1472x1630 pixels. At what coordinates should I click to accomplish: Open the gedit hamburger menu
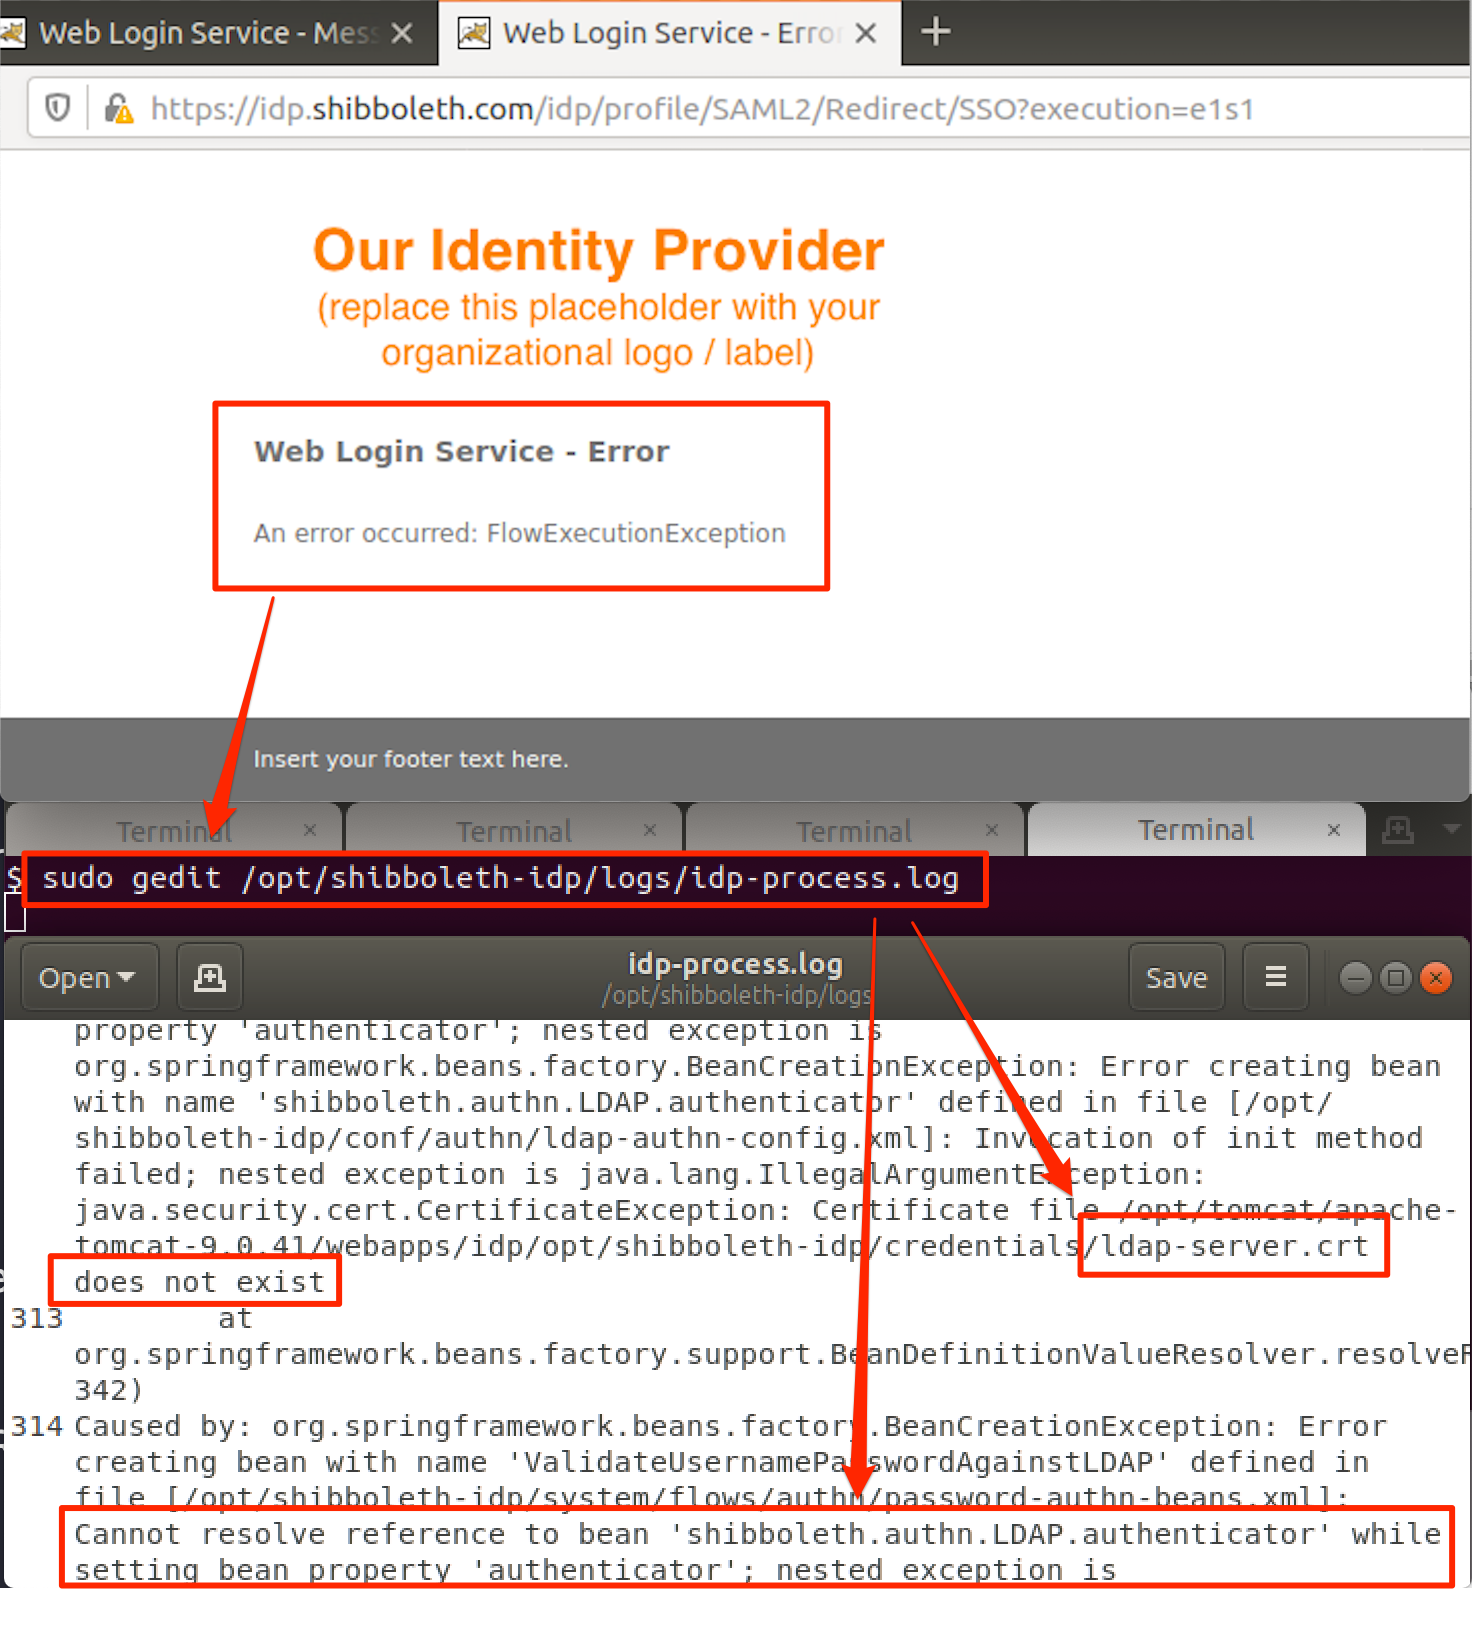[1275, 977]
